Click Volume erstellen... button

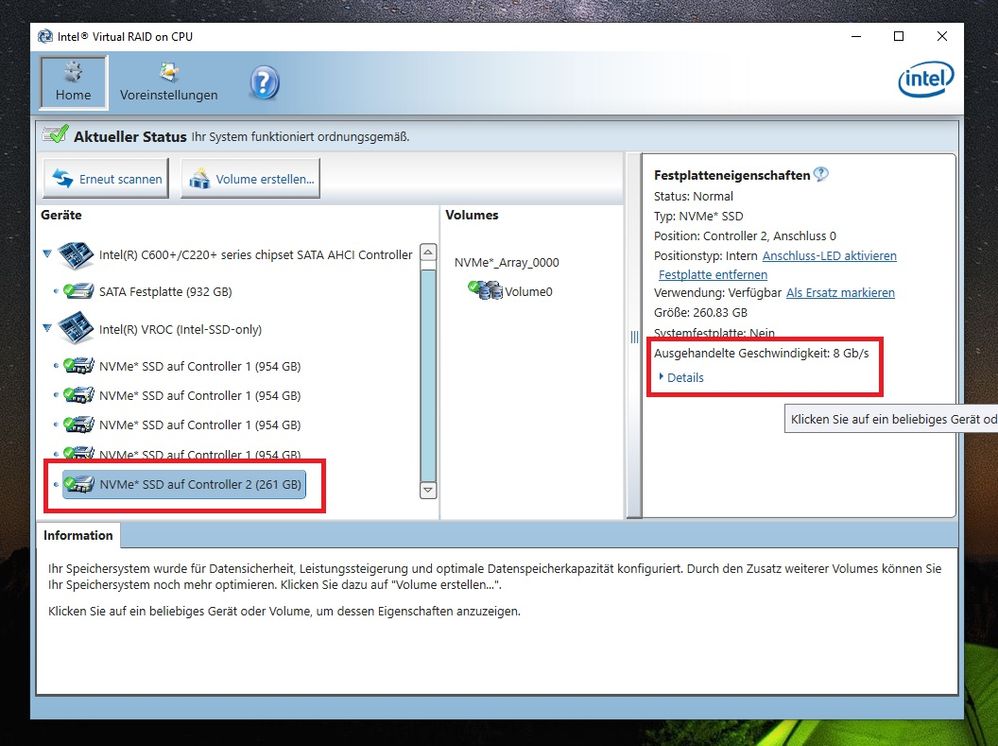pyautogui.click(x=251, y=179)
